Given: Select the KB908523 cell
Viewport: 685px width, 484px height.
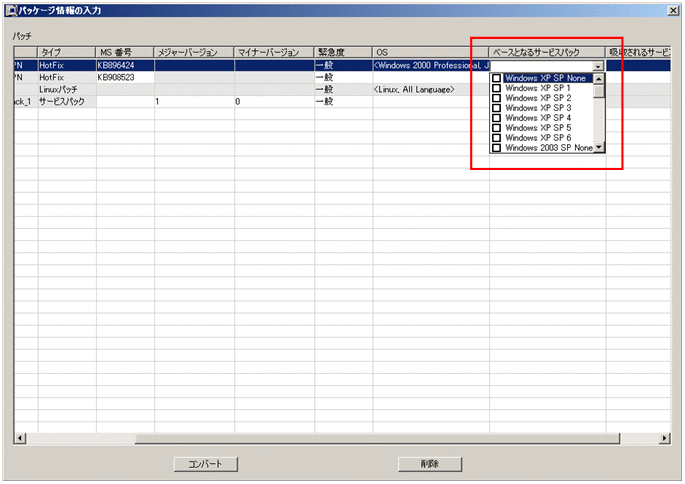Looking at the screenshot, I should [x=125, y=77].
